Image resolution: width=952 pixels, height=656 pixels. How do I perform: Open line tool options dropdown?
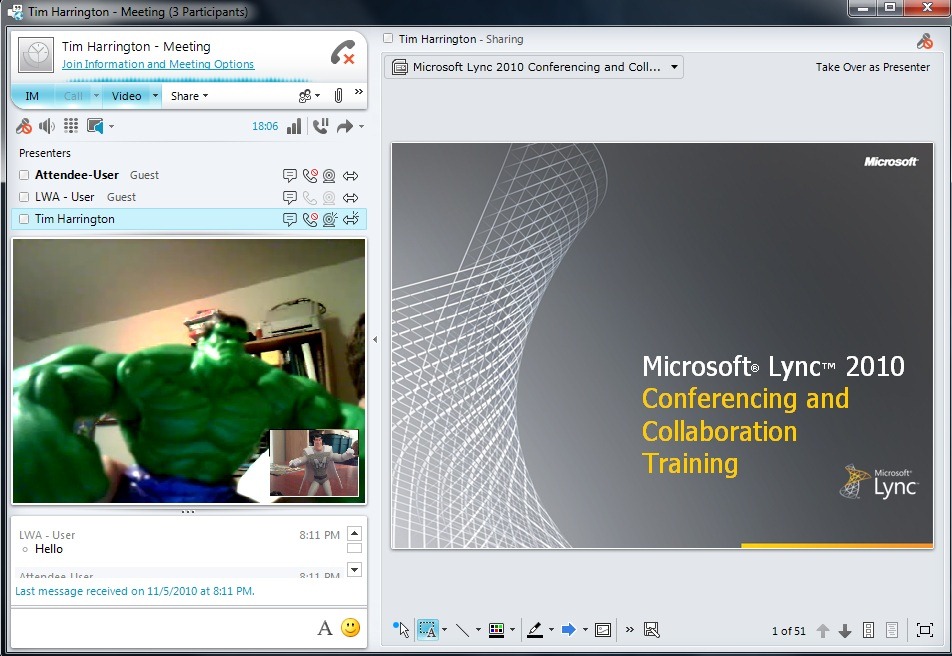478,629
